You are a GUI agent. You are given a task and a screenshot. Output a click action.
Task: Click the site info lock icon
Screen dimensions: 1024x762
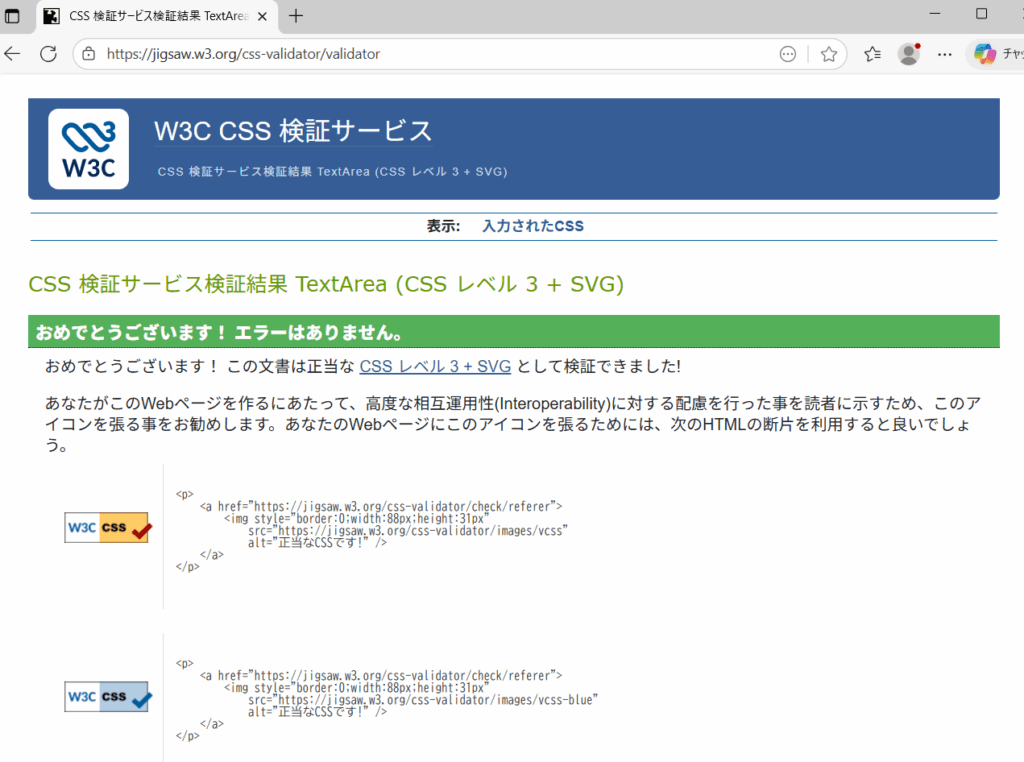coord(88,54)
